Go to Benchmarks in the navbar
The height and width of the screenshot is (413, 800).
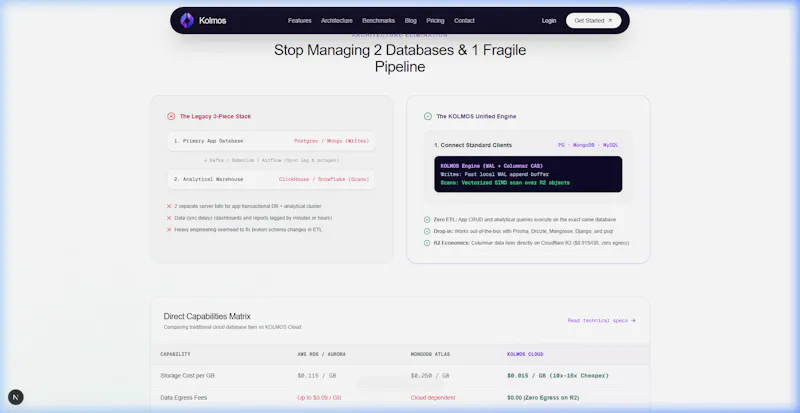point(379,21)
